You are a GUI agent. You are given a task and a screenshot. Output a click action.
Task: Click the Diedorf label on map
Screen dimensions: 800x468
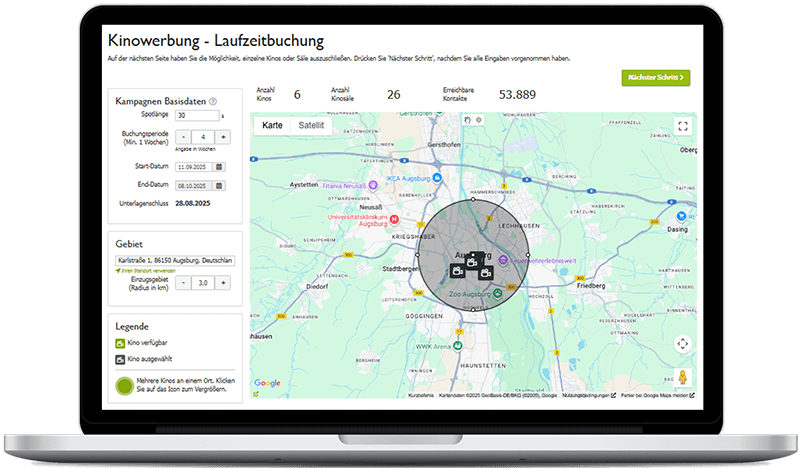point(317,287)
